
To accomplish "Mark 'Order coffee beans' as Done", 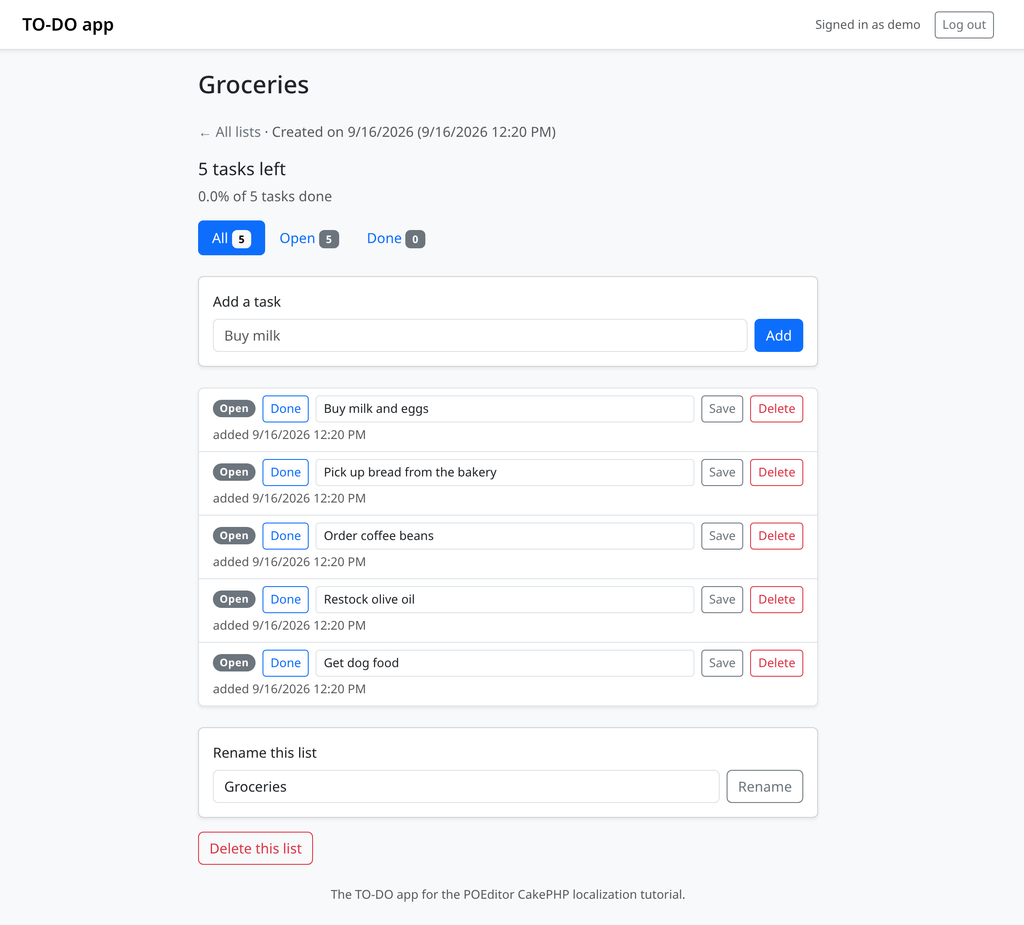I will click(285, 536).
